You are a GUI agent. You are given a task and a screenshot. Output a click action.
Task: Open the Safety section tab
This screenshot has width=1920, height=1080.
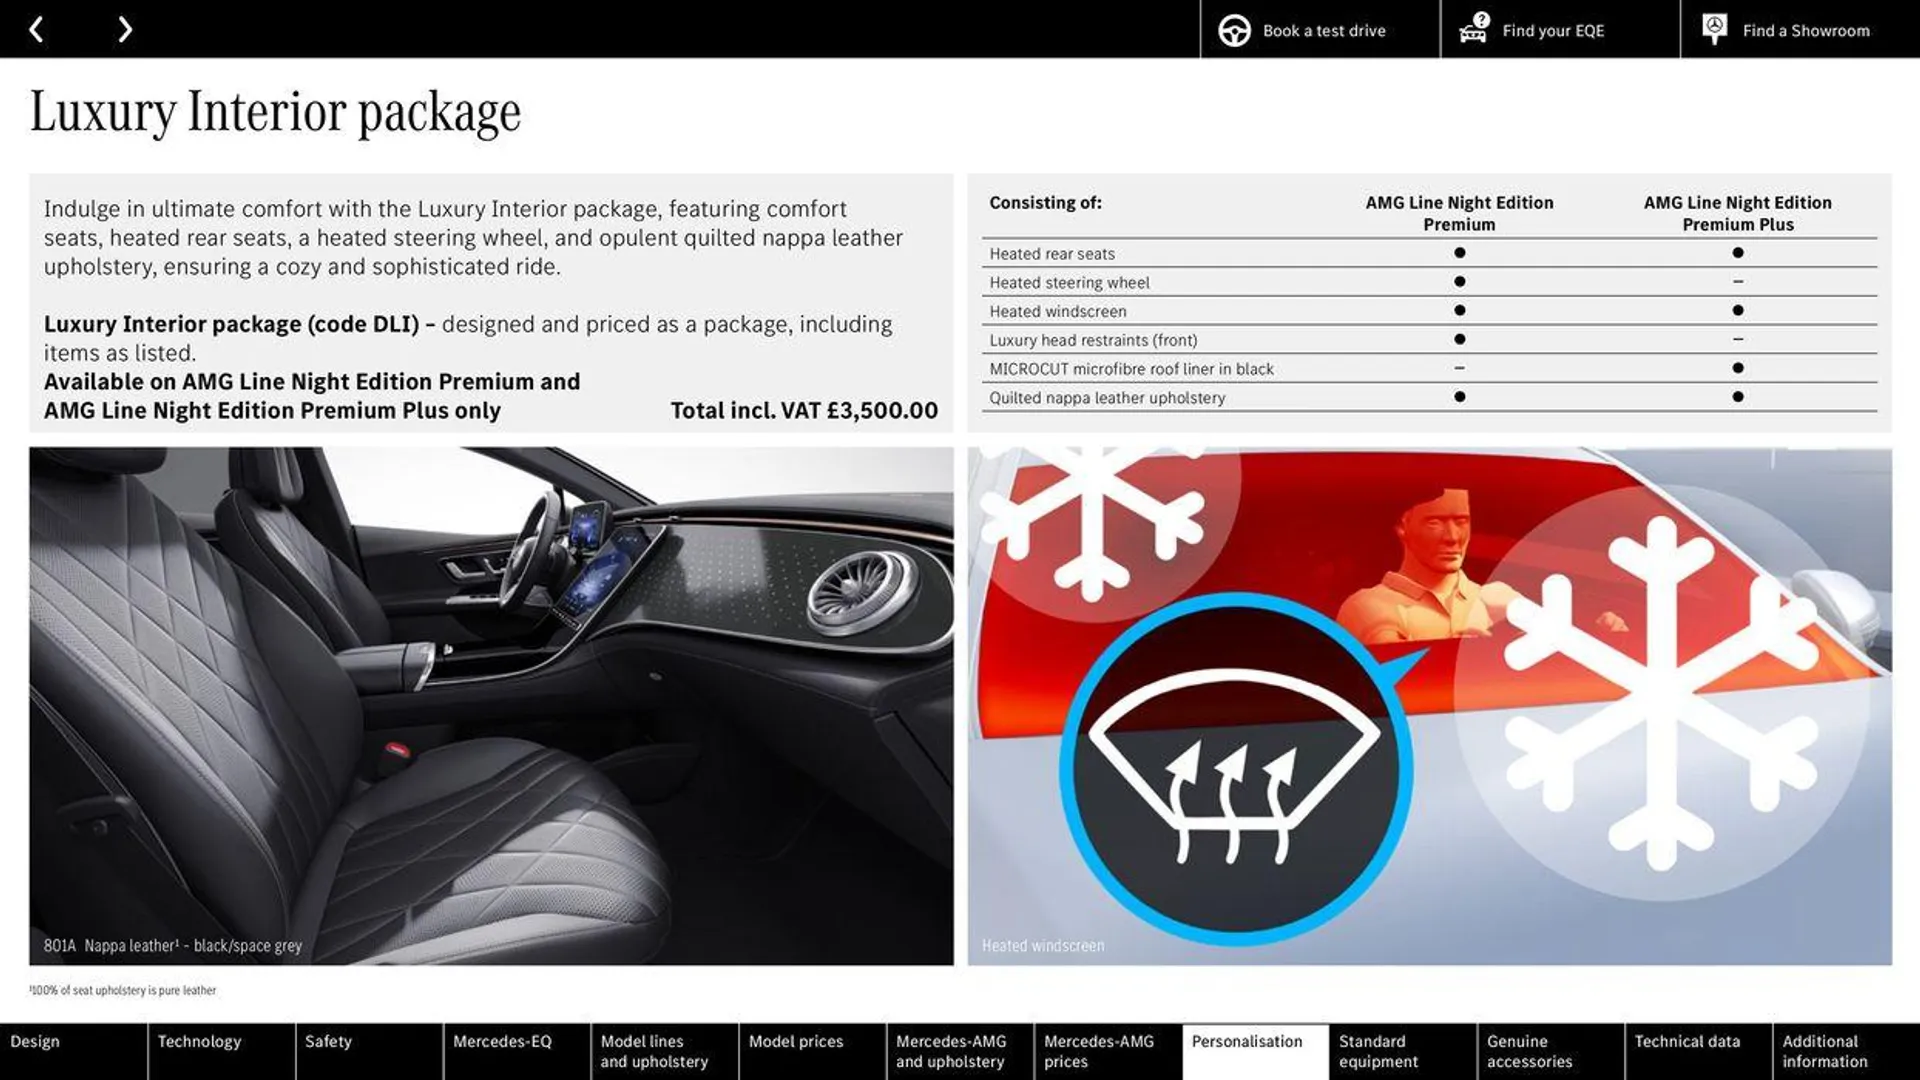369,1051
